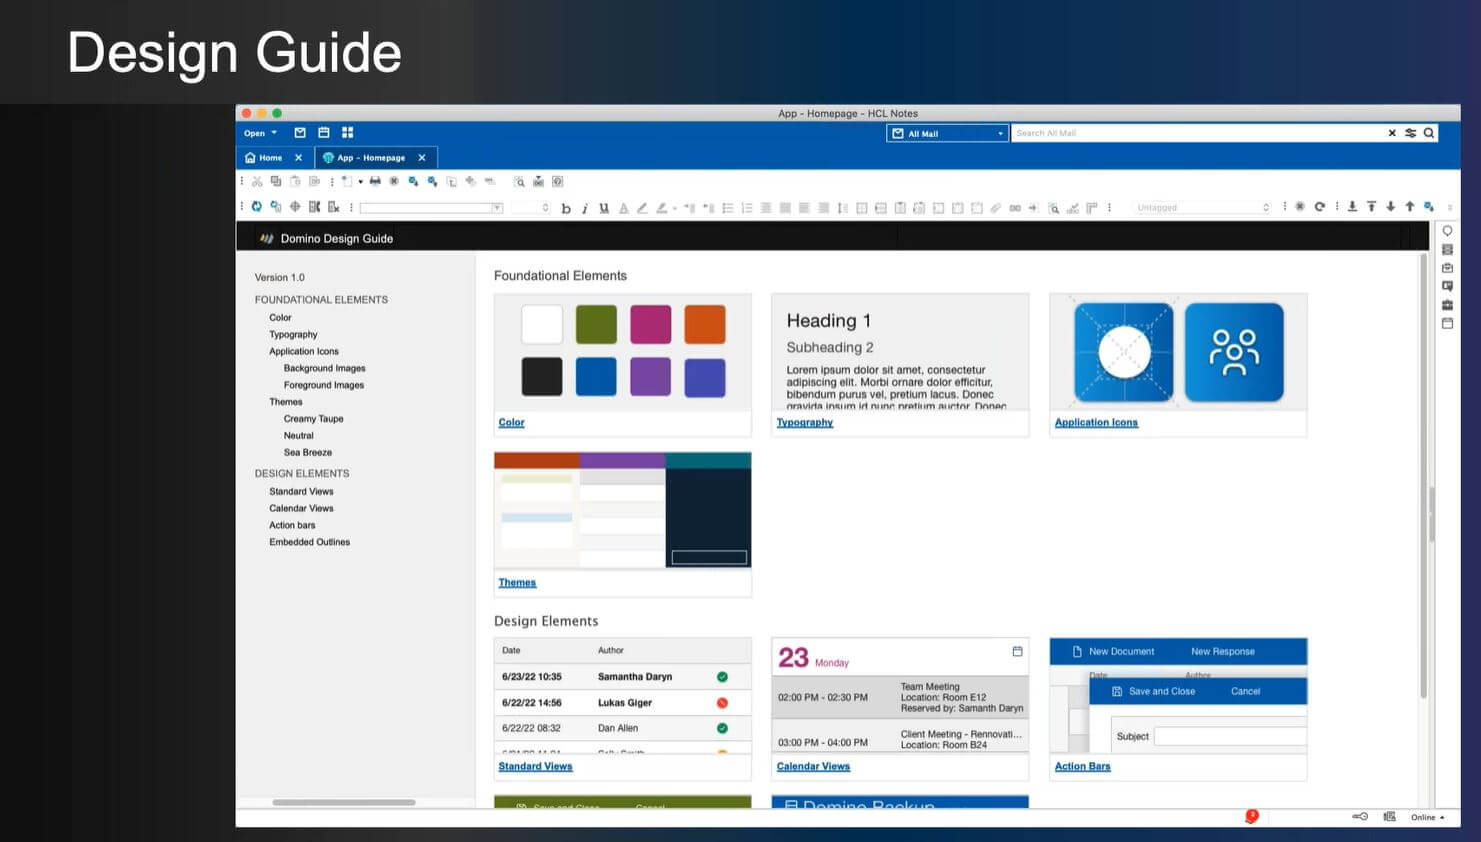Screen dimensions: 1481x842
Task: Click the download arrow toolbar icon
Action: click(1352, 207)
